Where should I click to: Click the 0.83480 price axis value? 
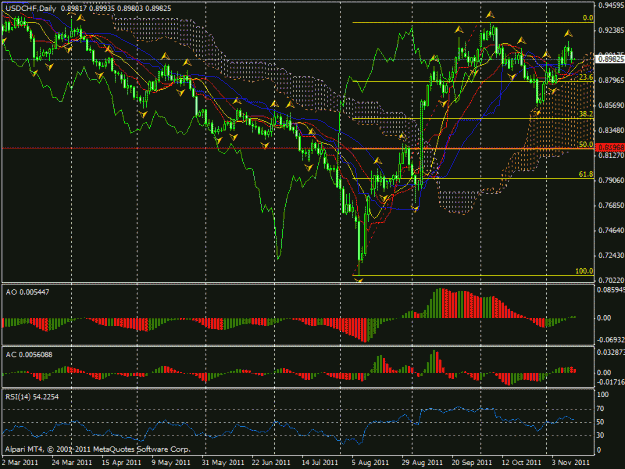611,130
